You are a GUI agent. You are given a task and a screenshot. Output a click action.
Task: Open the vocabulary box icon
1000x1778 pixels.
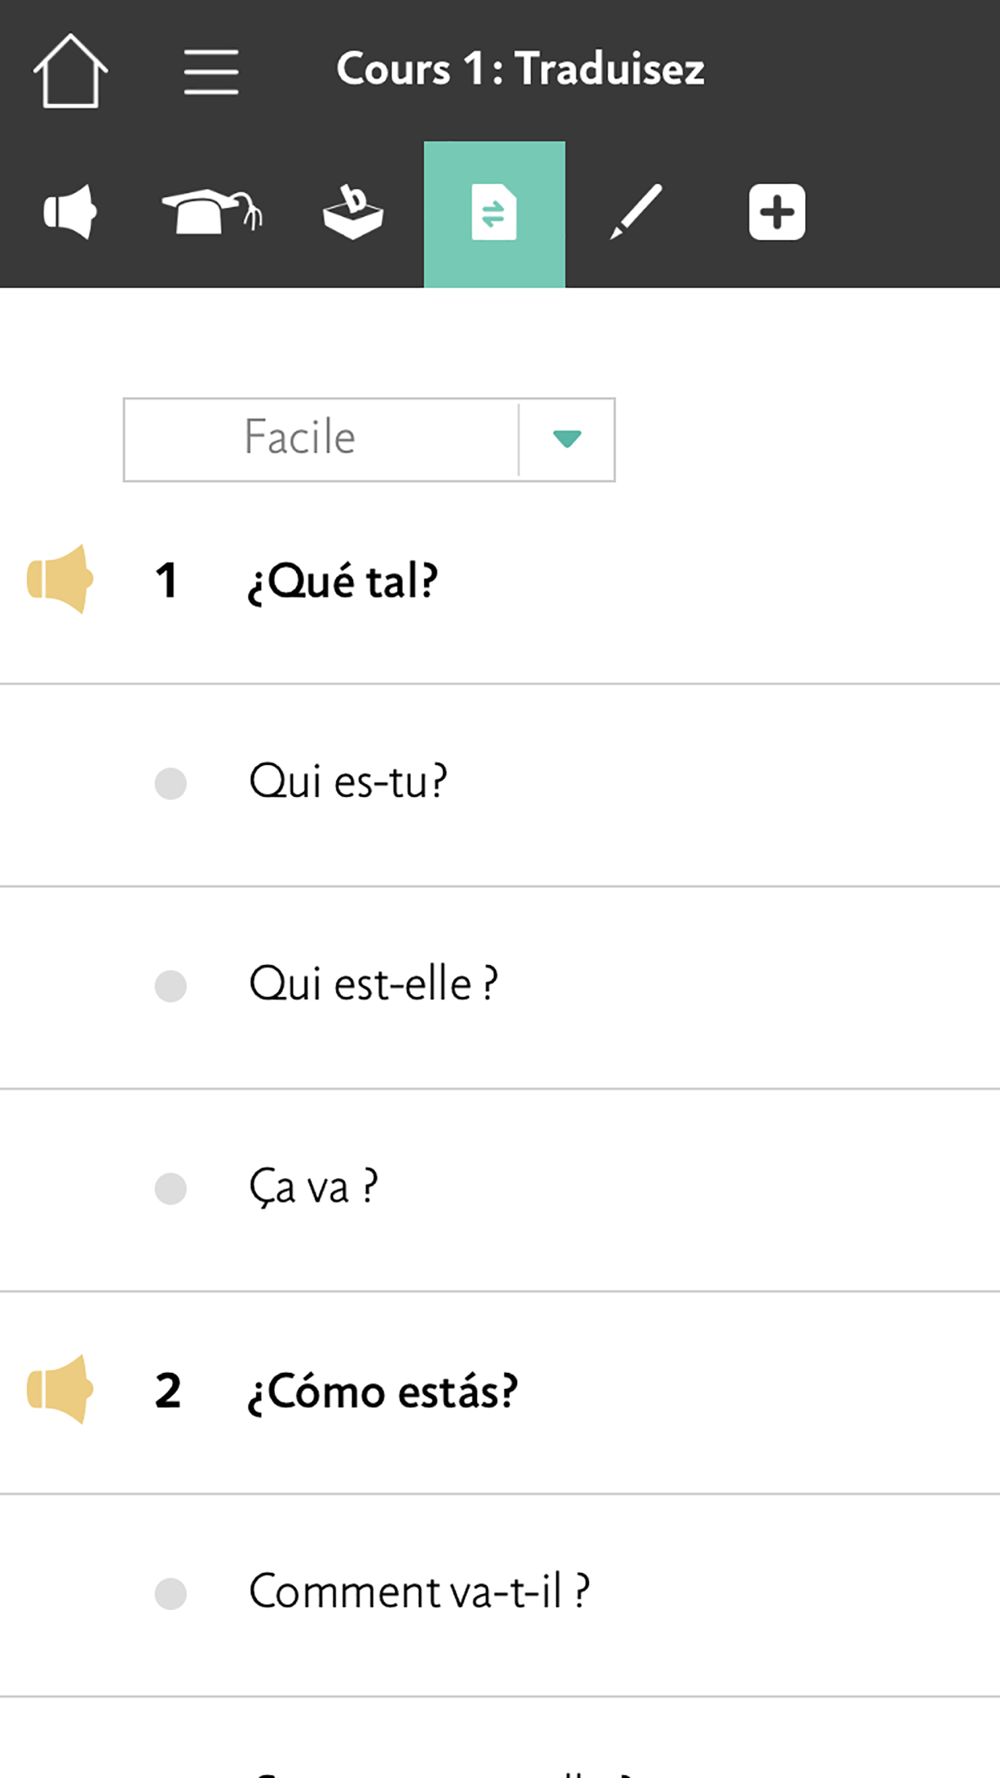click(353, 212)
